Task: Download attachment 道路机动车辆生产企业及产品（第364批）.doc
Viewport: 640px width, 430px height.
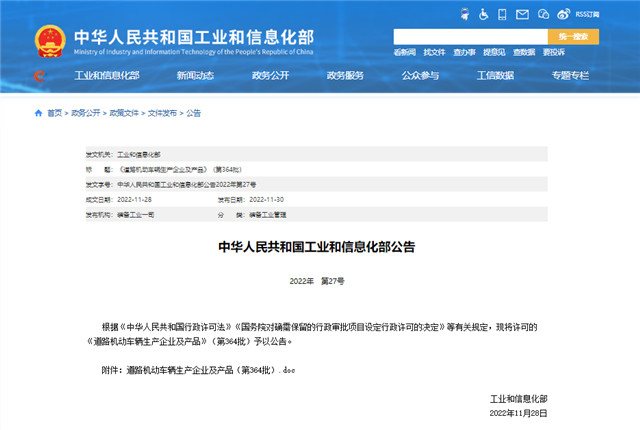Action: tap(211, 370)
